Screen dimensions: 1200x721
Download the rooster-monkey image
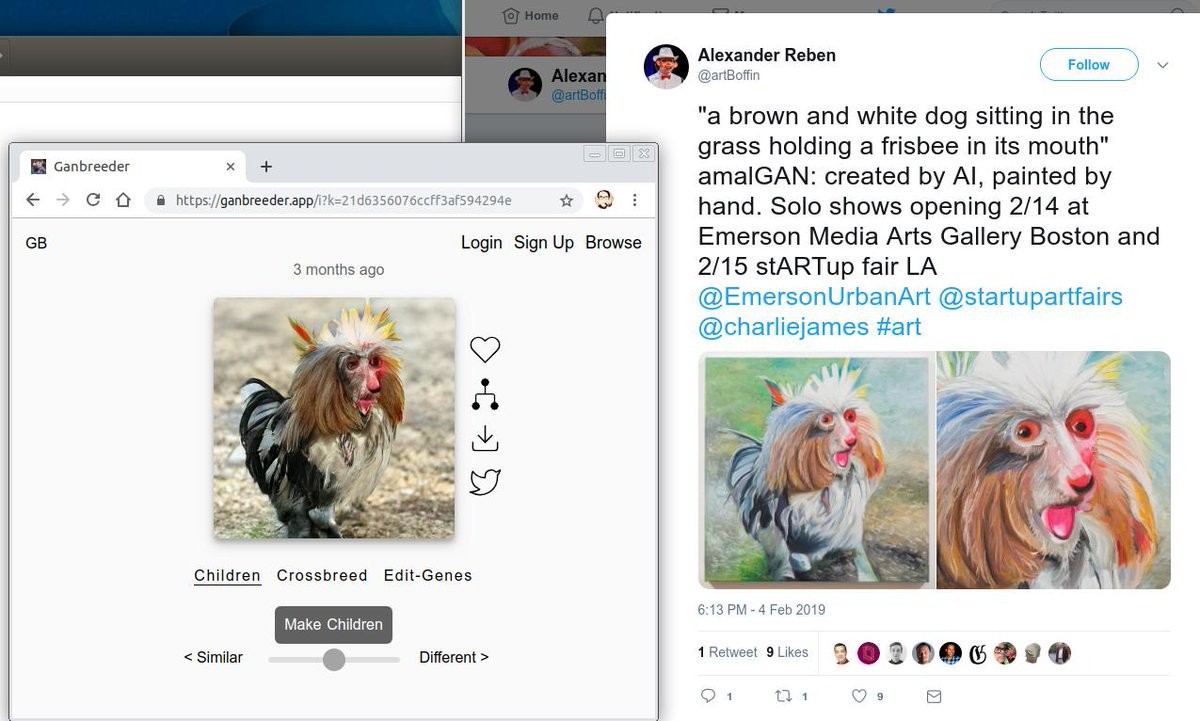point(485,438)
